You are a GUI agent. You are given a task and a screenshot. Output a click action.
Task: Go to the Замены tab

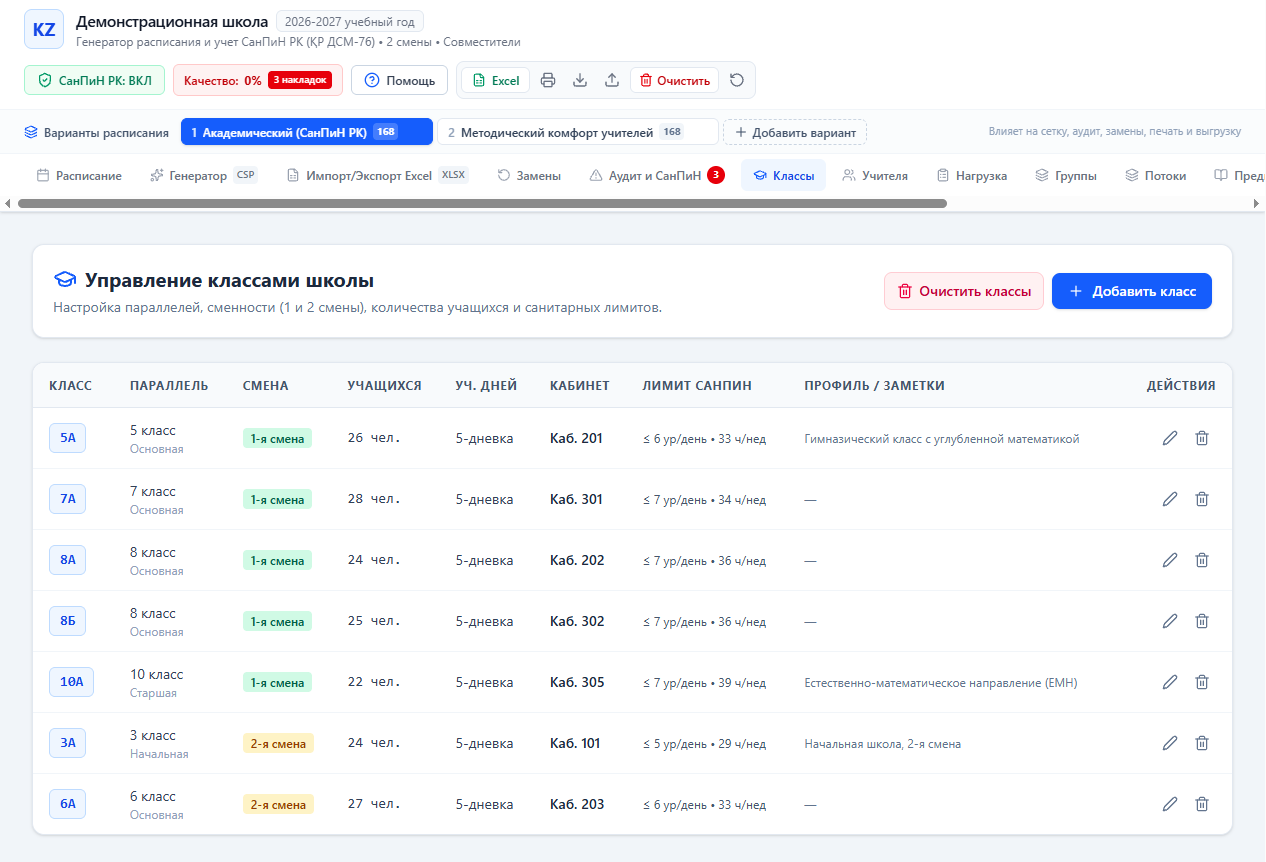529,176
